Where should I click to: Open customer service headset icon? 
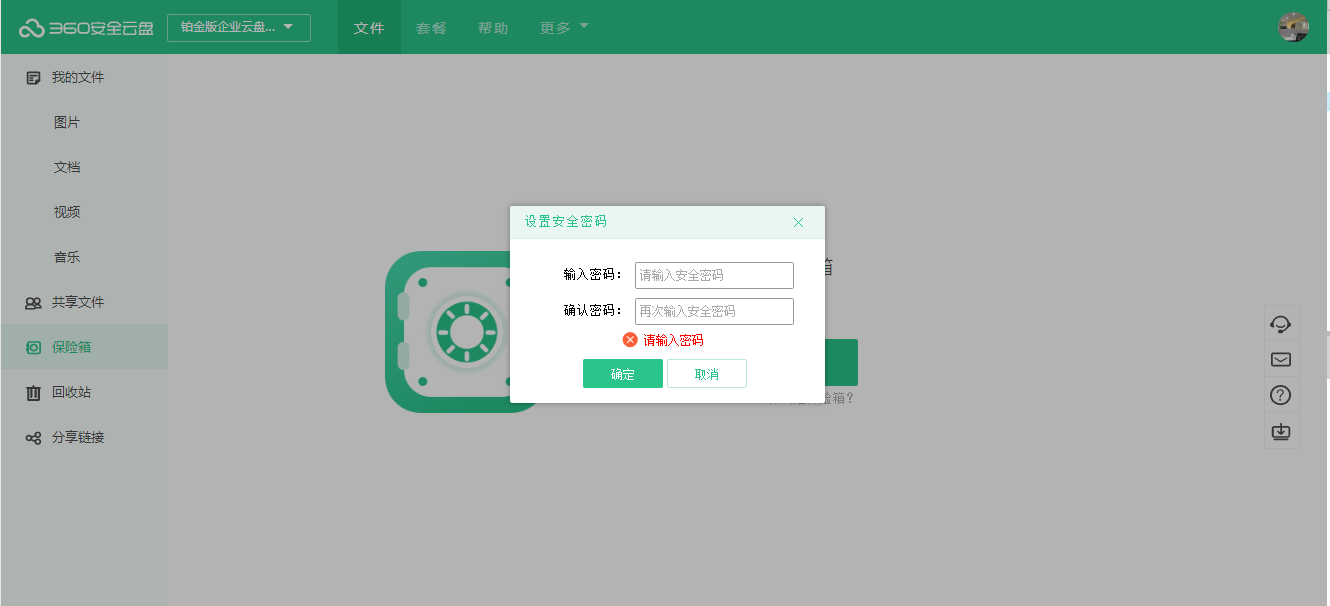coord(1281,323)
